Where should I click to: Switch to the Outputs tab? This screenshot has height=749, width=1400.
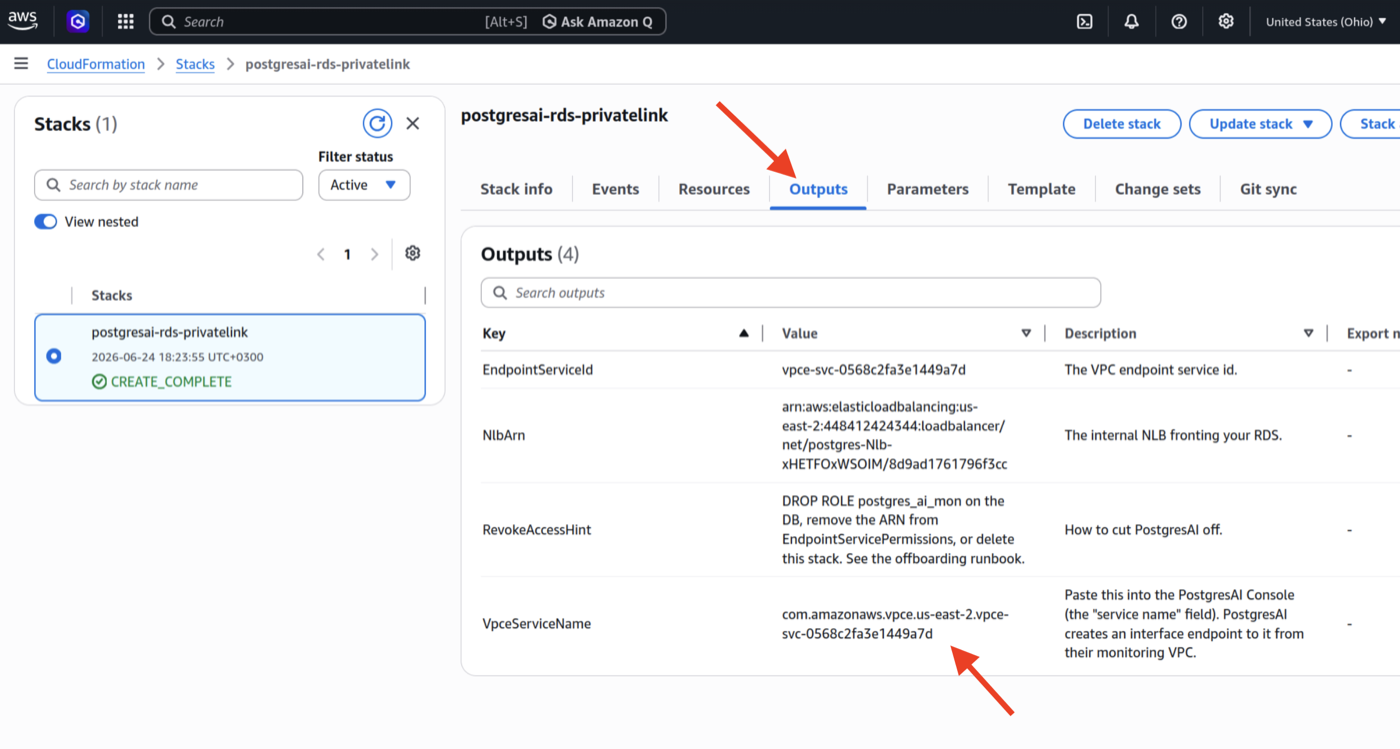click(818, 189)
